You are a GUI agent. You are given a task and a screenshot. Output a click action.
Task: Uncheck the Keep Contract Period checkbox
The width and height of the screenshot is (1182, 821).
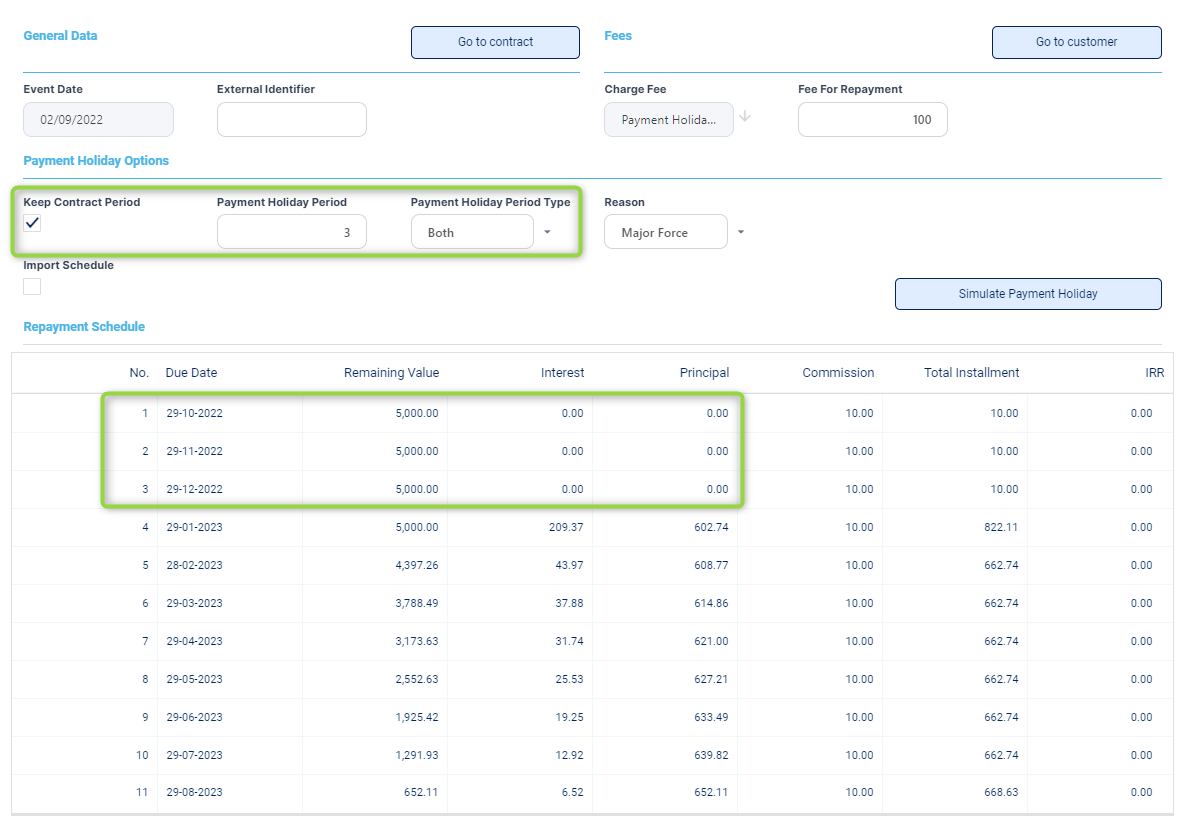point(32,223)
